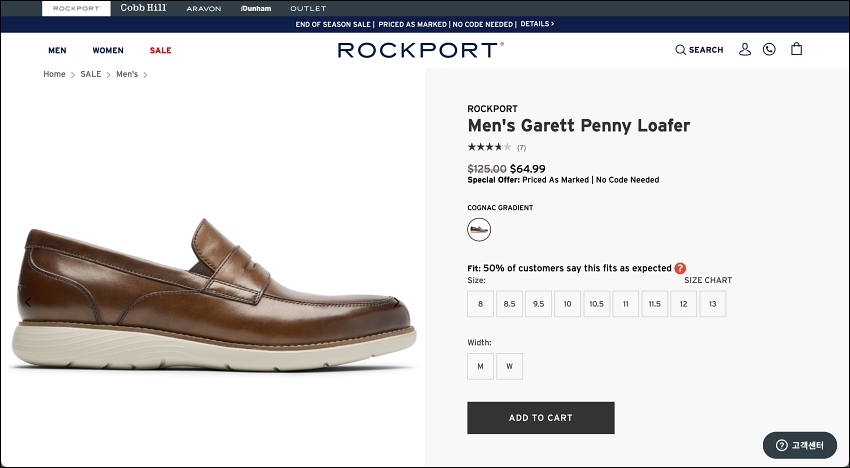The width and height of the screenshot is (850, 468).
Task: Select size 11
Action: [x=626, y=304]
